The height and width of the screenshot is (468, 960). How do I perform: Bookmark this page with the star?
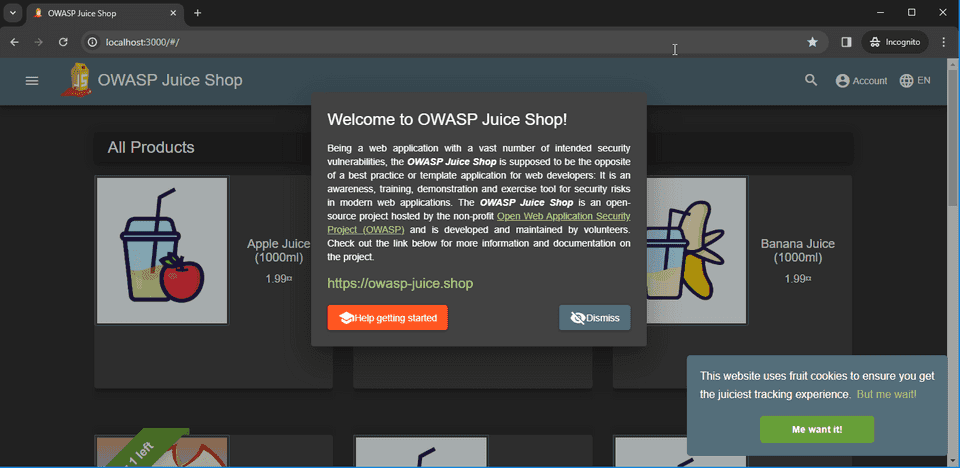click(812, 42)
